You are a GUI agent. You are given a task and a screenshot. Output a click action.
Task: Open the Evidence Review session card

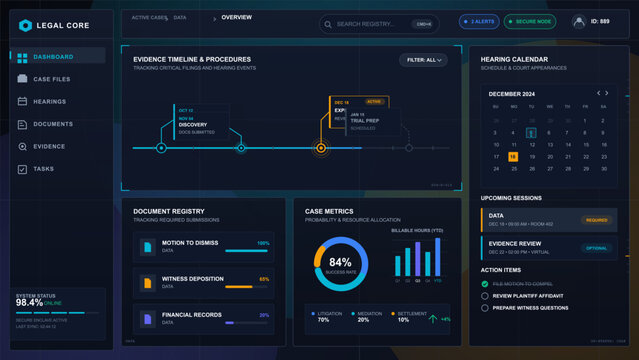(549, 248)
